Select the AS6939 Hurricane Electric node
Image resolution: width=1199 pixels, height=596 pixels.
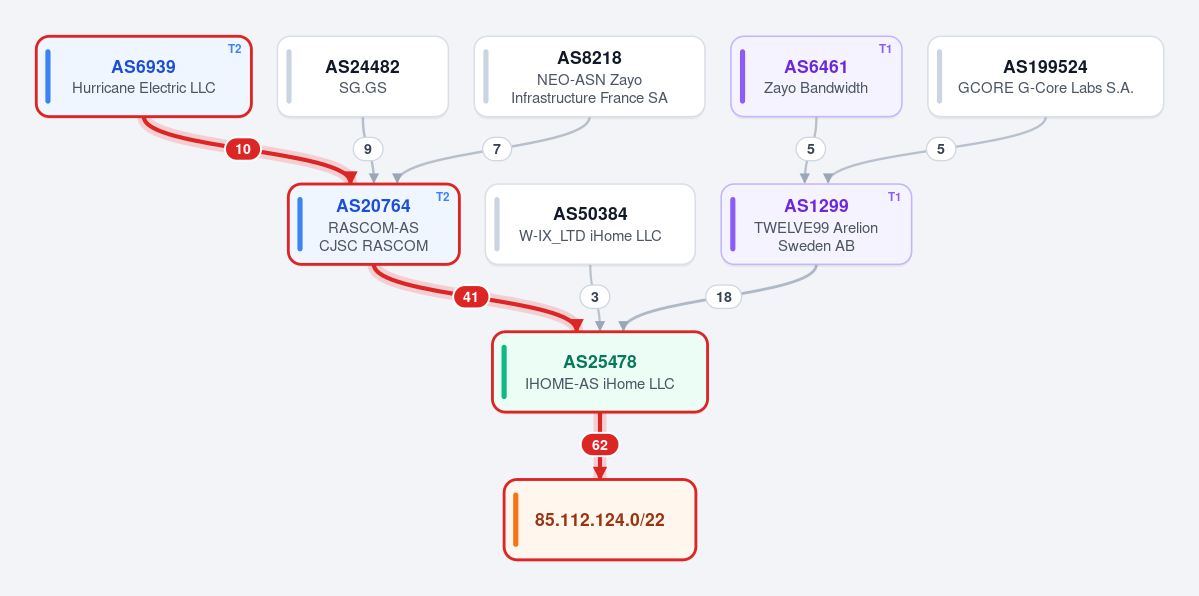click(144, 77)
